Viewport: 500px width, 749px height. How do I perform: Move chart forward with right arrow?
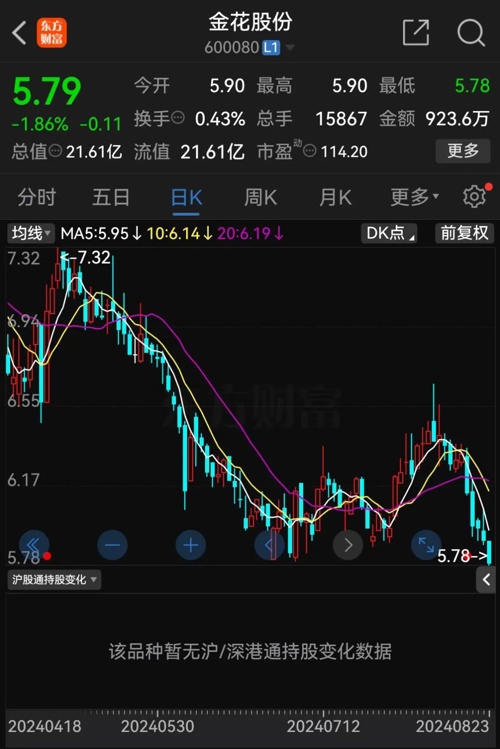pyautogui.click(x=348, y=545)
